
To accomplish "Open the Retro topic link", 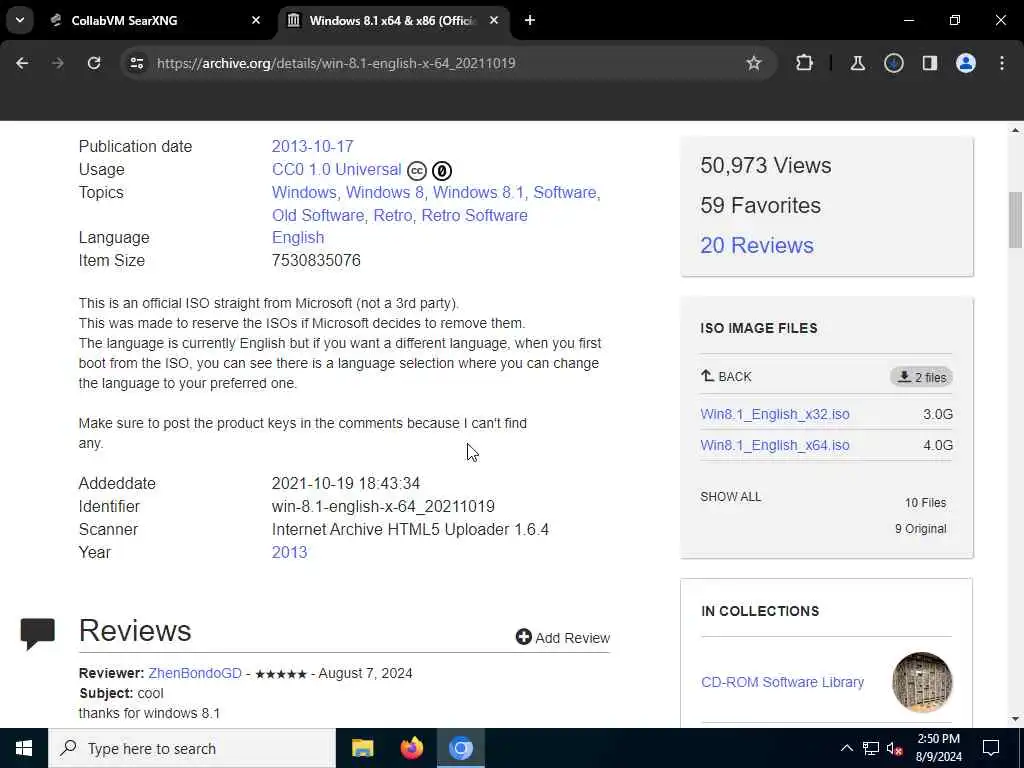I will point(392,216).
